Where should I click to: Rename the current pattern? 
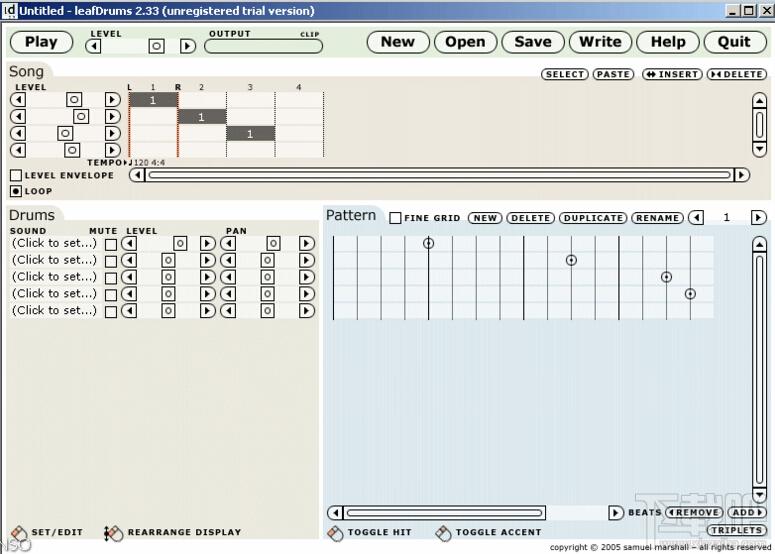(657, 218)
